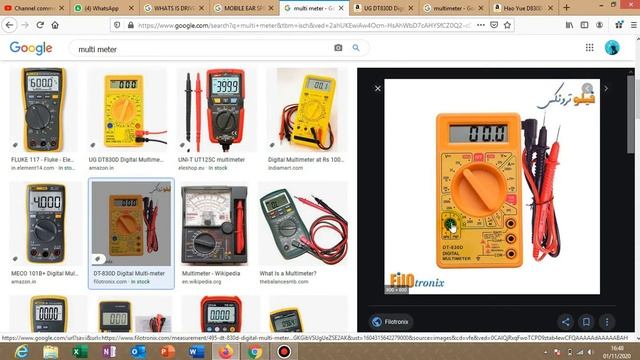Open the Google apps grid
The image size is (640, 360).
pos(589,48)
